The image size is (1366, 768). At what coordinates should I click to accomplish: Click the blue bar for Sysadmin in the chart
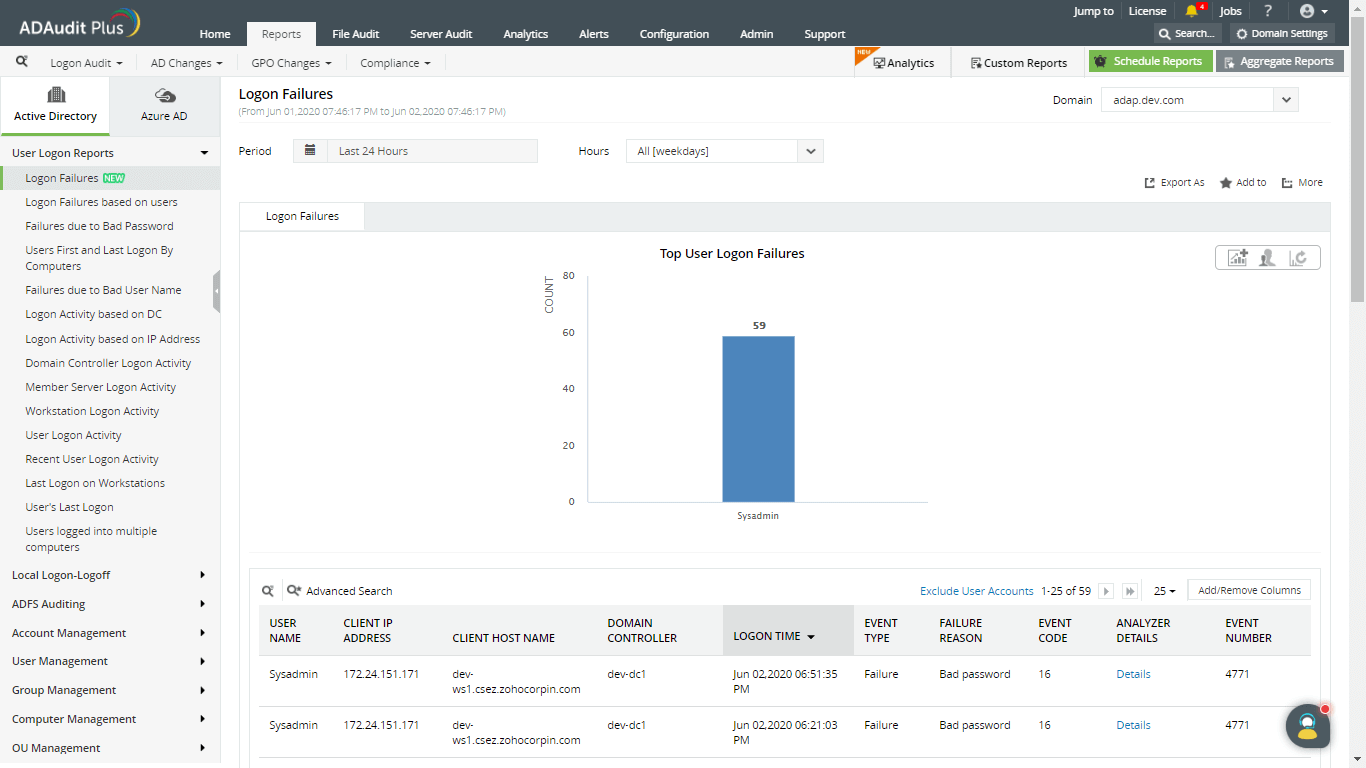(x=757, y=418)
